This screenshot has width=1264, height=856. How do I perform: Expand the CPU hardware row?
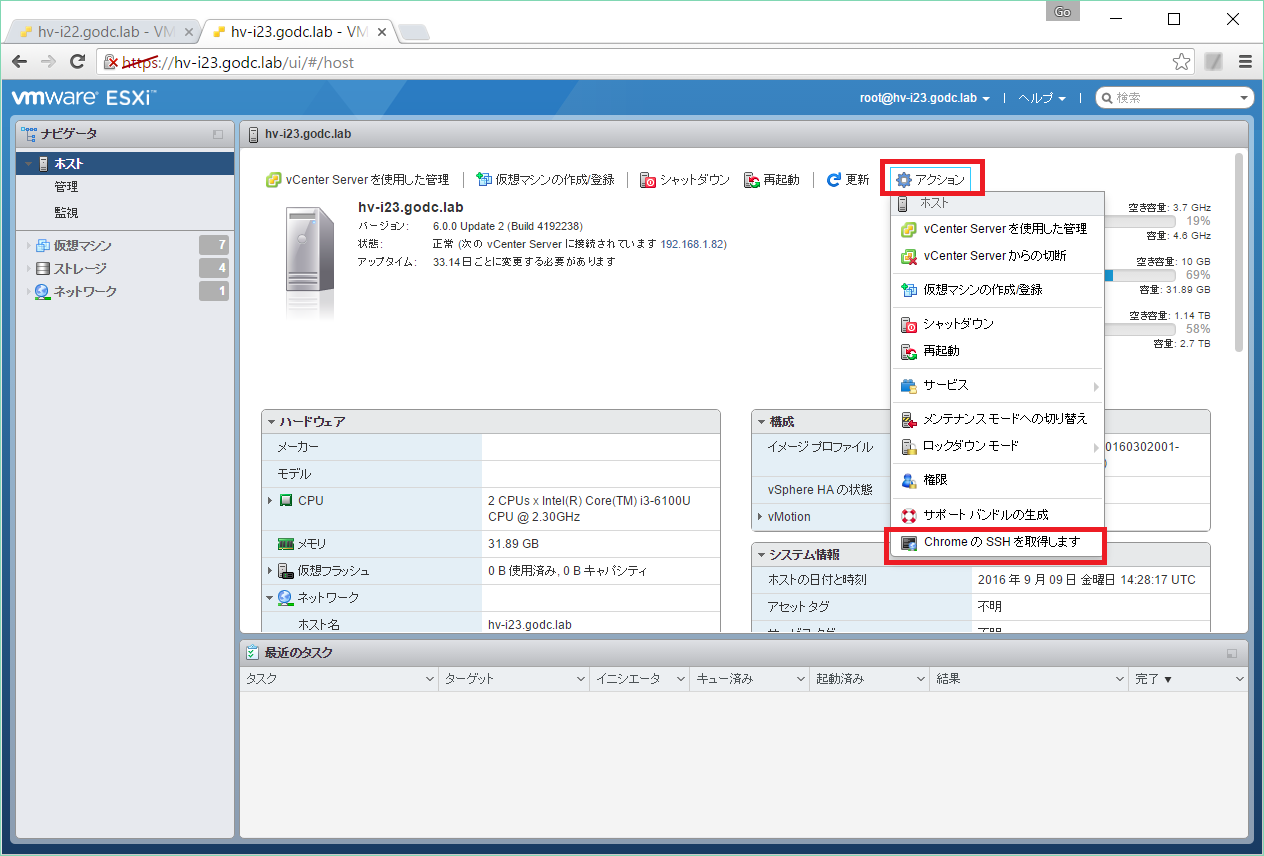(270, 500)
